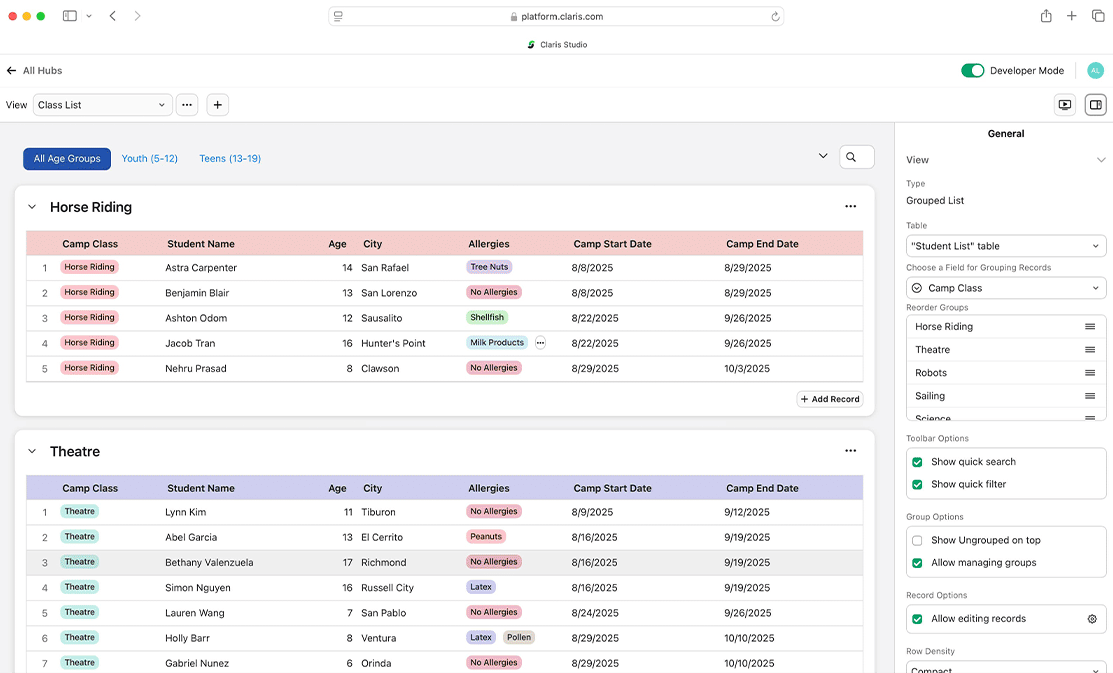Click the ellipsis menu beside Class List view
The height and width of the screenshot is (673, 1113).
pos(187,104)
